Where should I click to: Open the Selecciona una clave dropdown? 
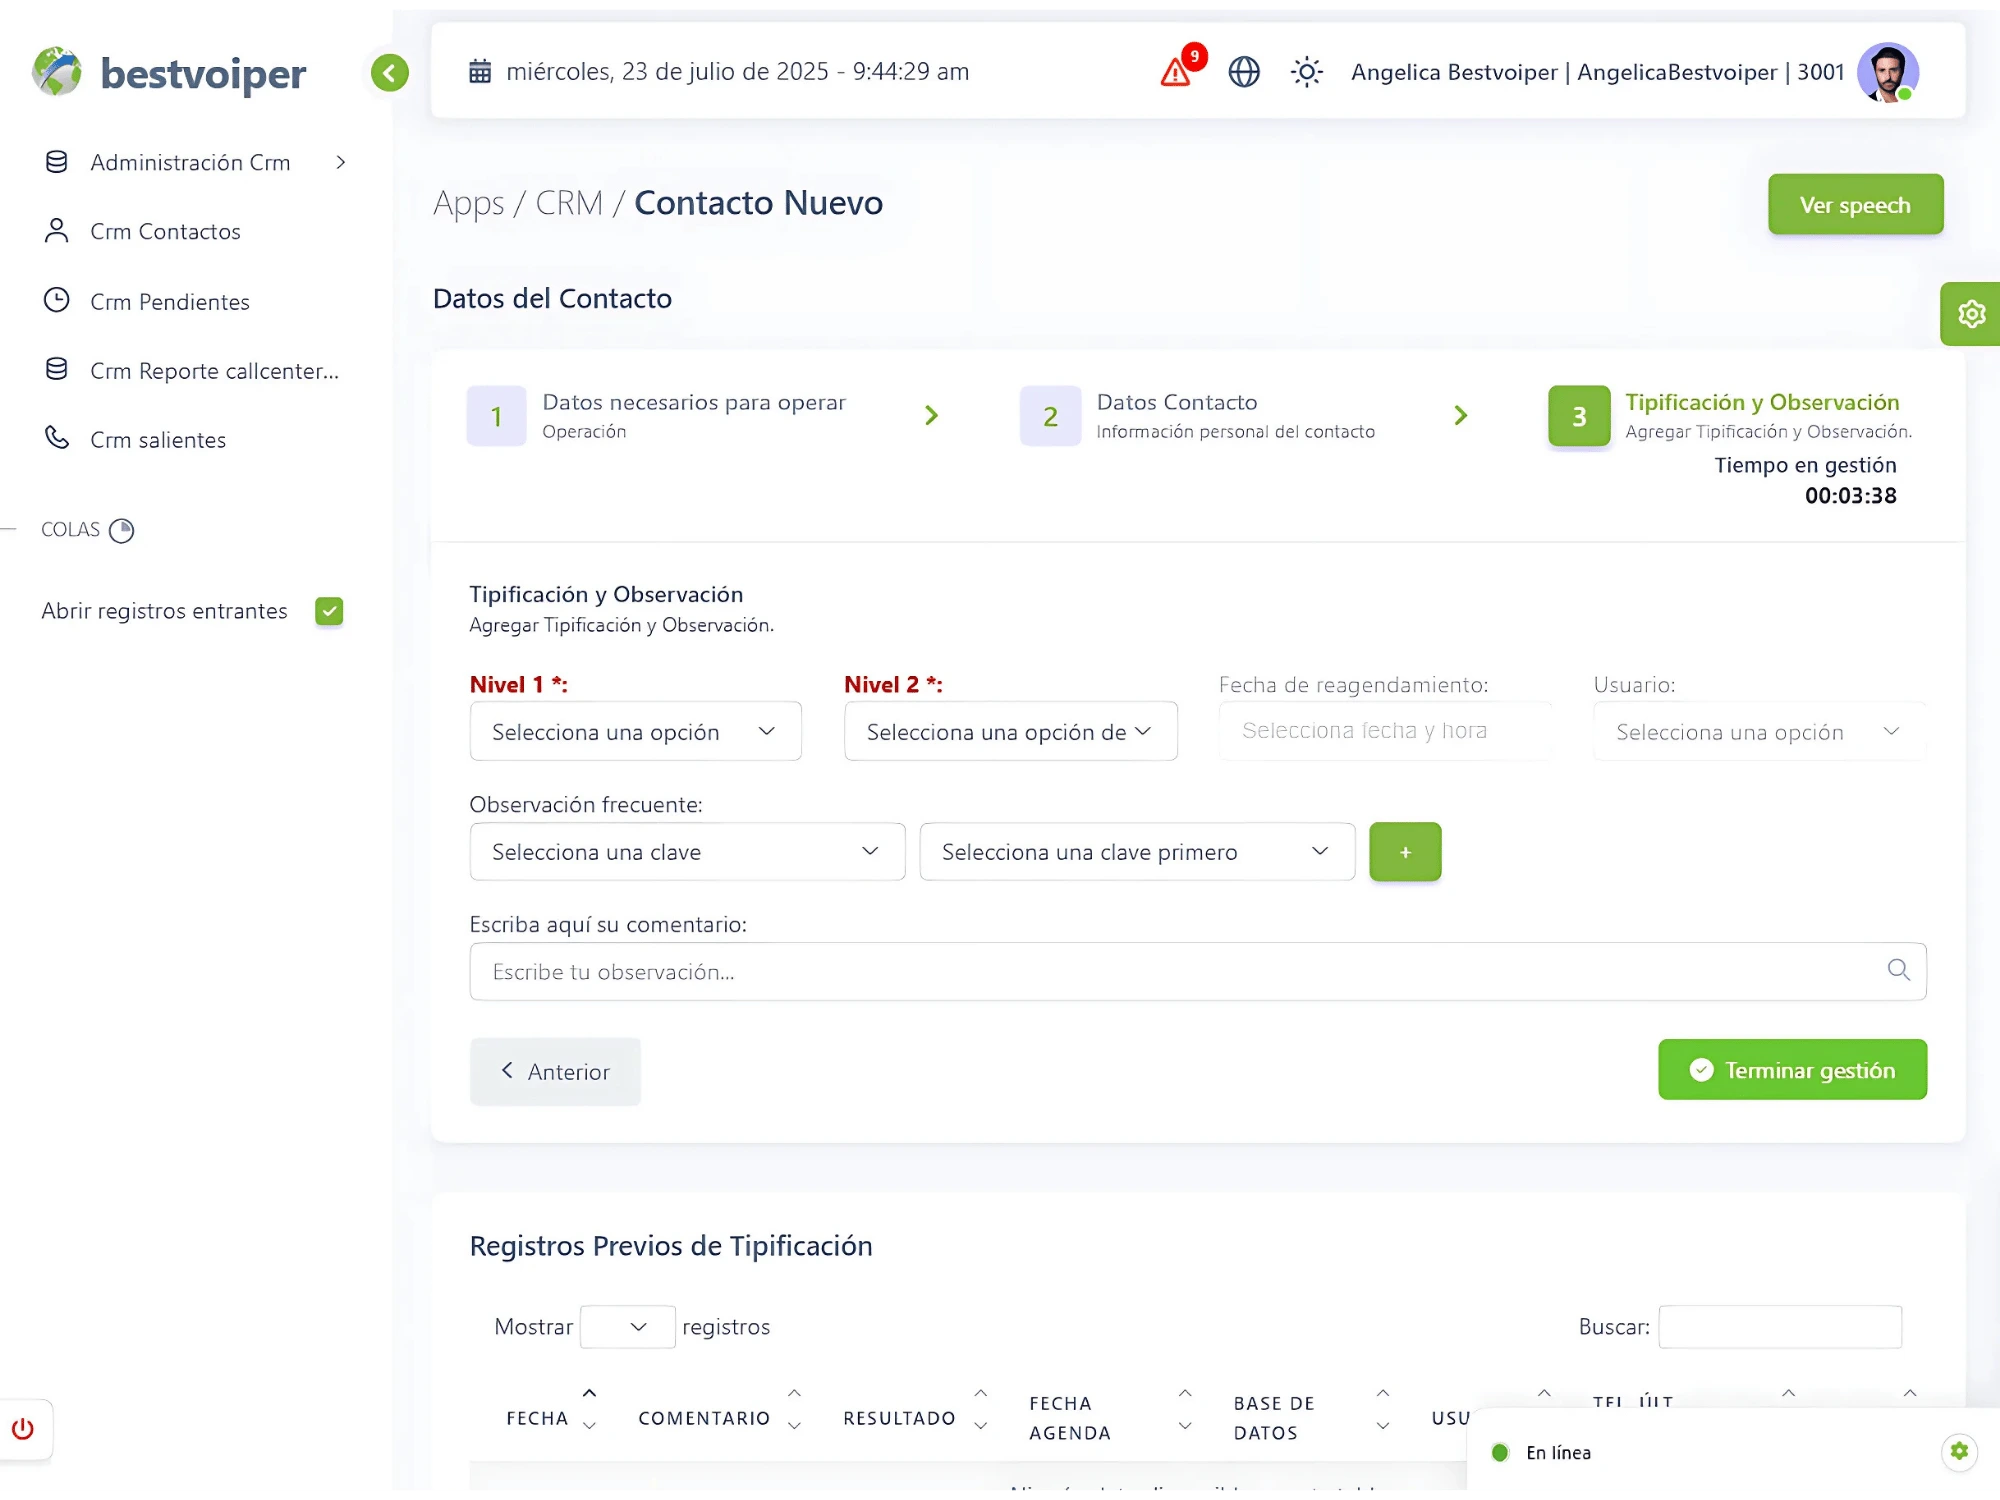pyautogui.click(x=687, y=852)
